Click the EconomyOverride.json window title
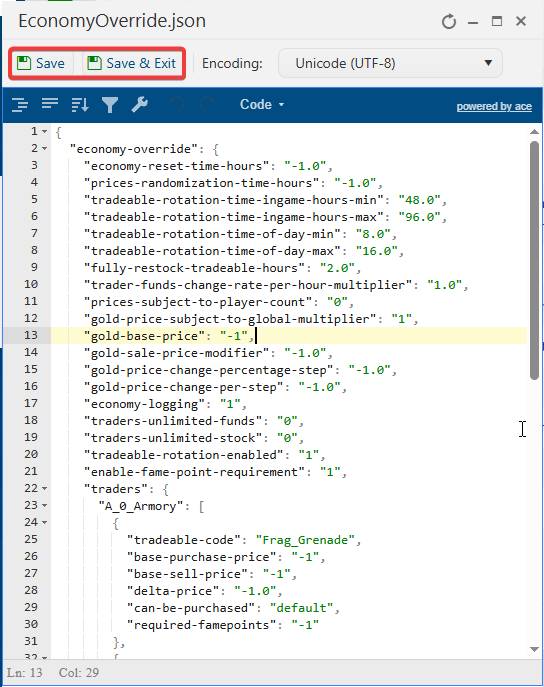544x687 pixels. pos(112,21)
